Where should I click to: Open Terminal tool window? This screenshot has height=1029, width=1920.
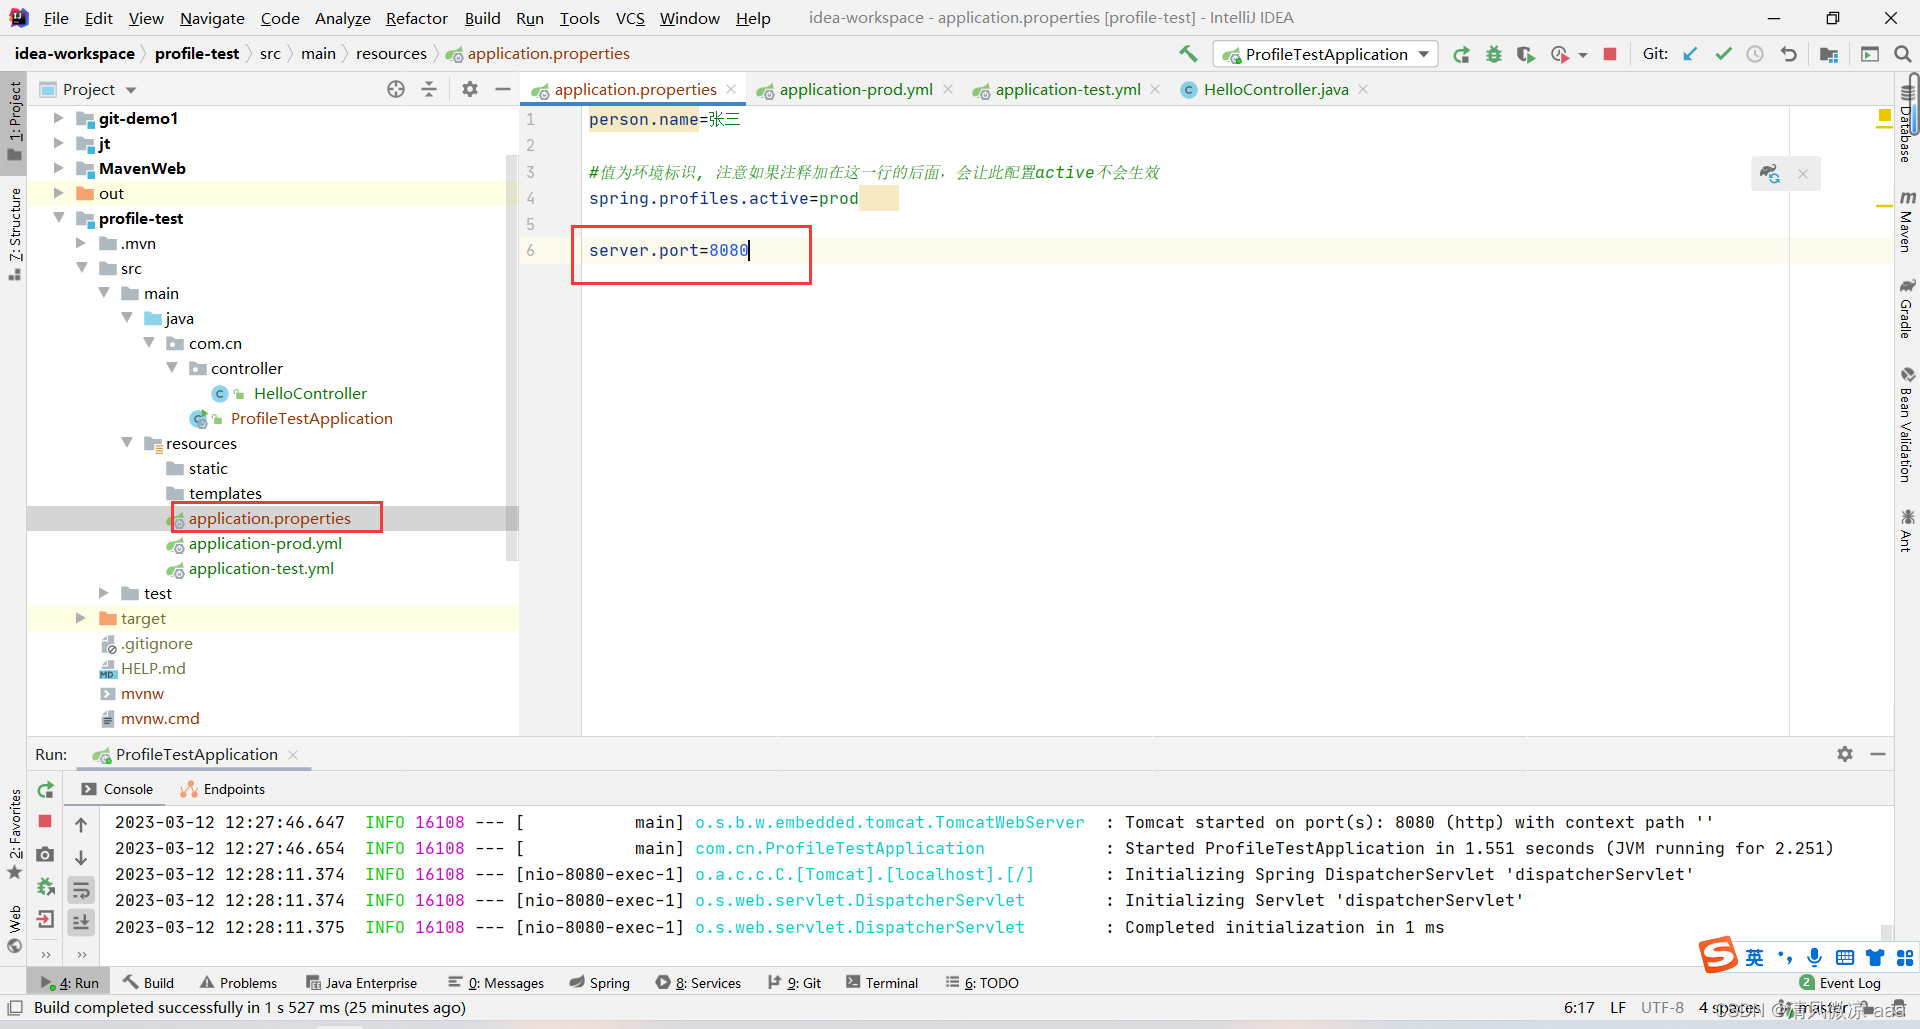tap(882, 983)
